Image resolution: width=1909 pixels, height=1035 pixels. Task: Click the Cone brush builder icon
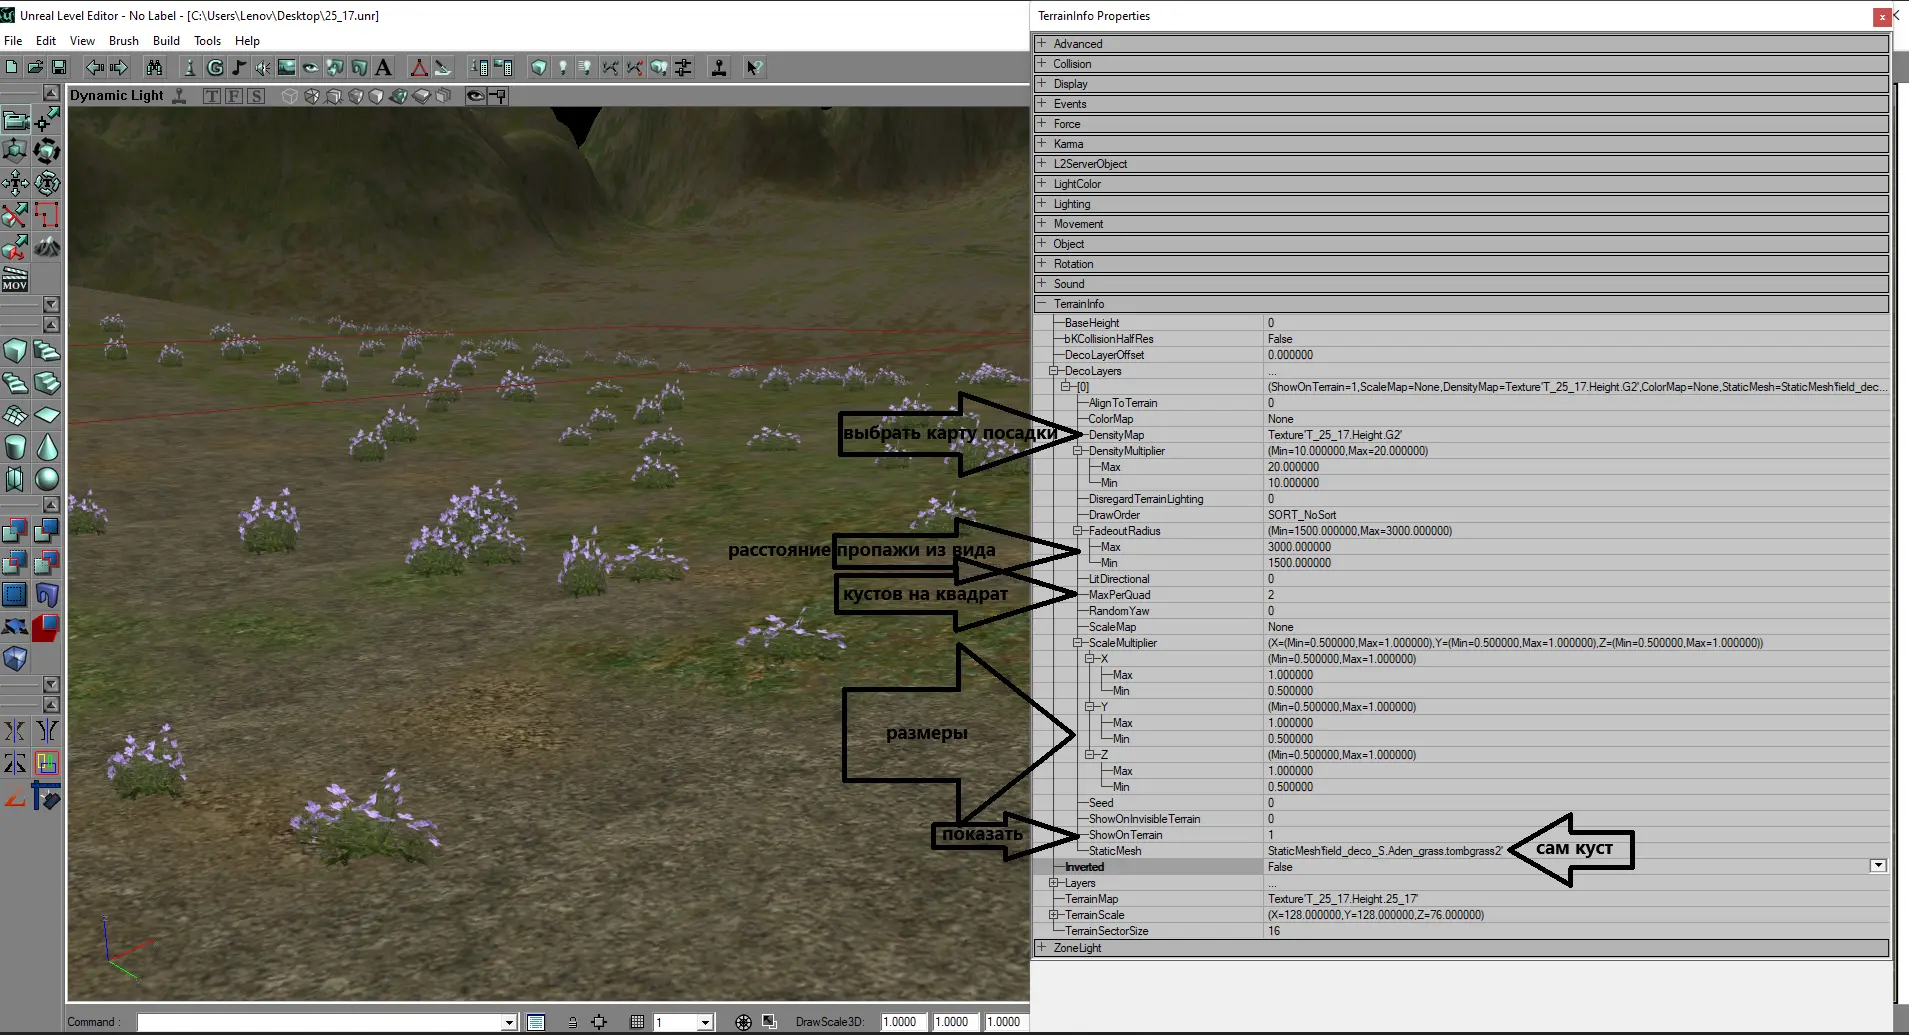47,447
